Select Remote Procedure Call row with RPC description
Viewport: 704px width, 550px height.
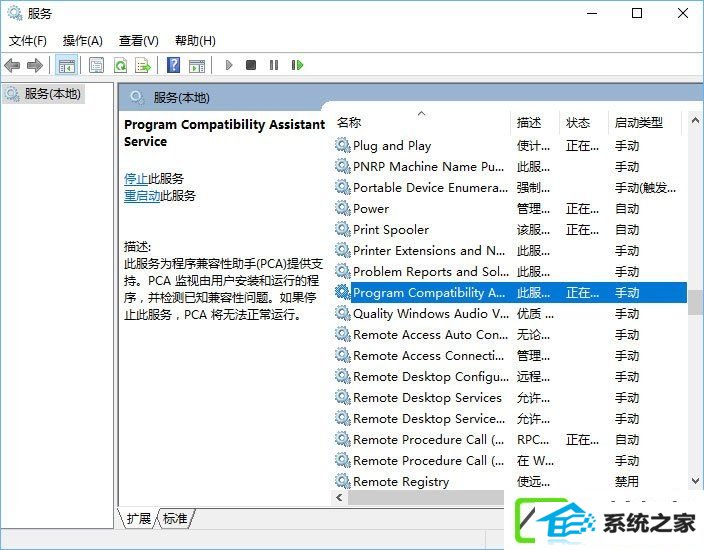click(510, 439)
